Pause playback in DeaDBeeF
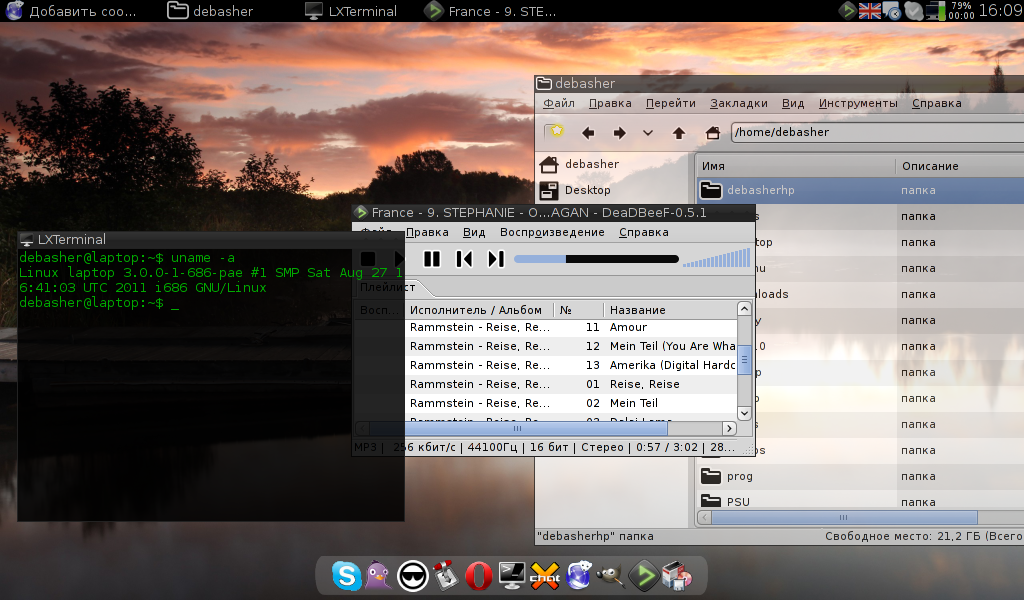This screenshot has height=600, width=1024. 432,259
